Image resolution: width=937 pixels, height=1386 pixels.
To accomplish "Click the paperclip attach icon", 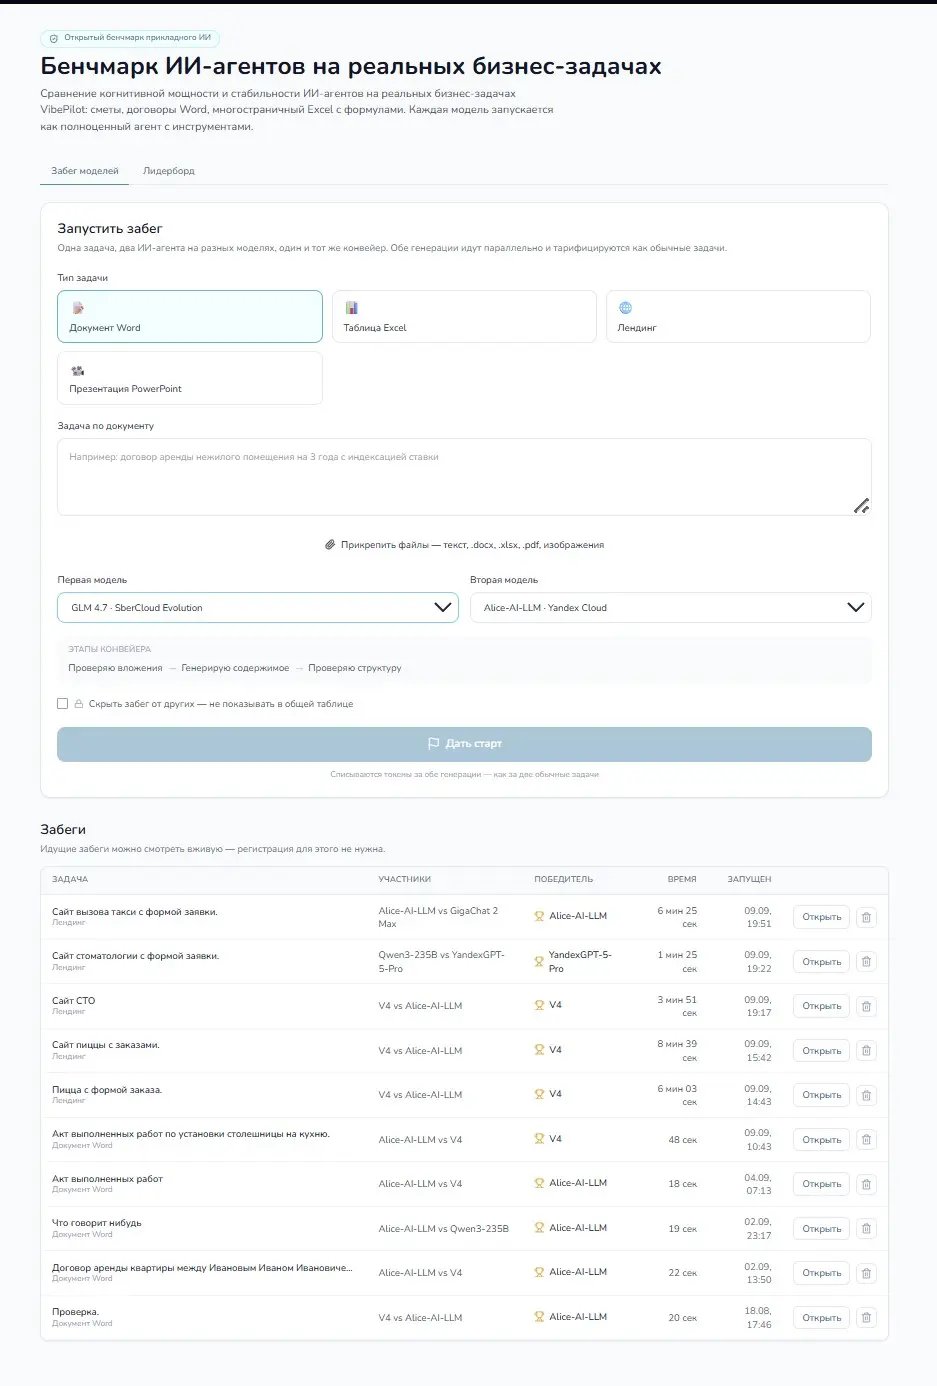I will tap(330, 545).
